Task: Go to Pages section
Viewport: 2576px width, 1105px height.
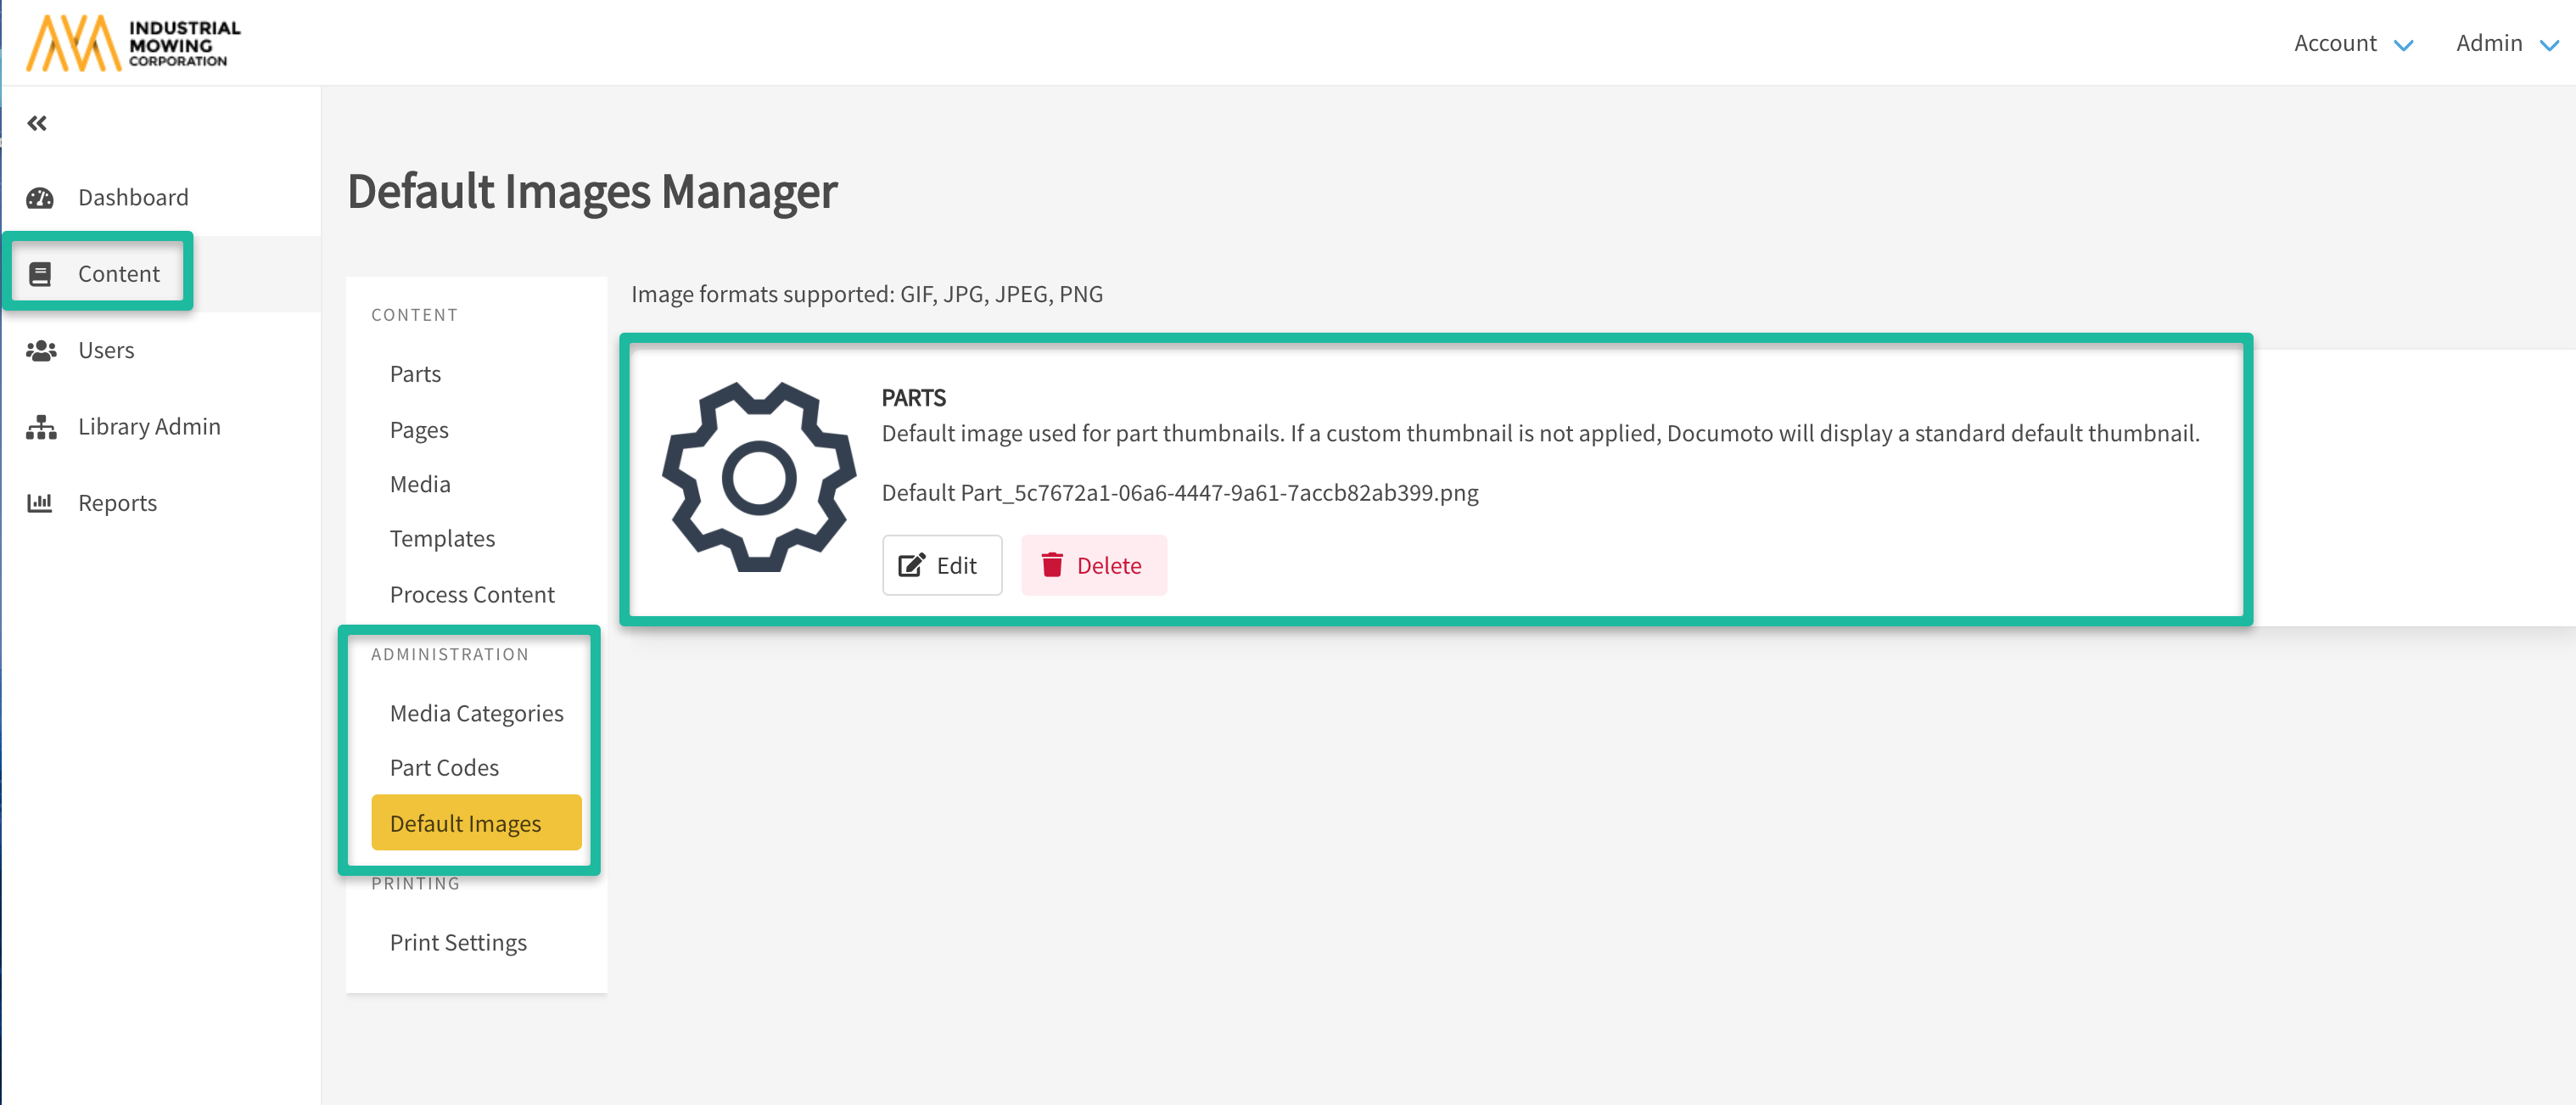Action: 419,430
